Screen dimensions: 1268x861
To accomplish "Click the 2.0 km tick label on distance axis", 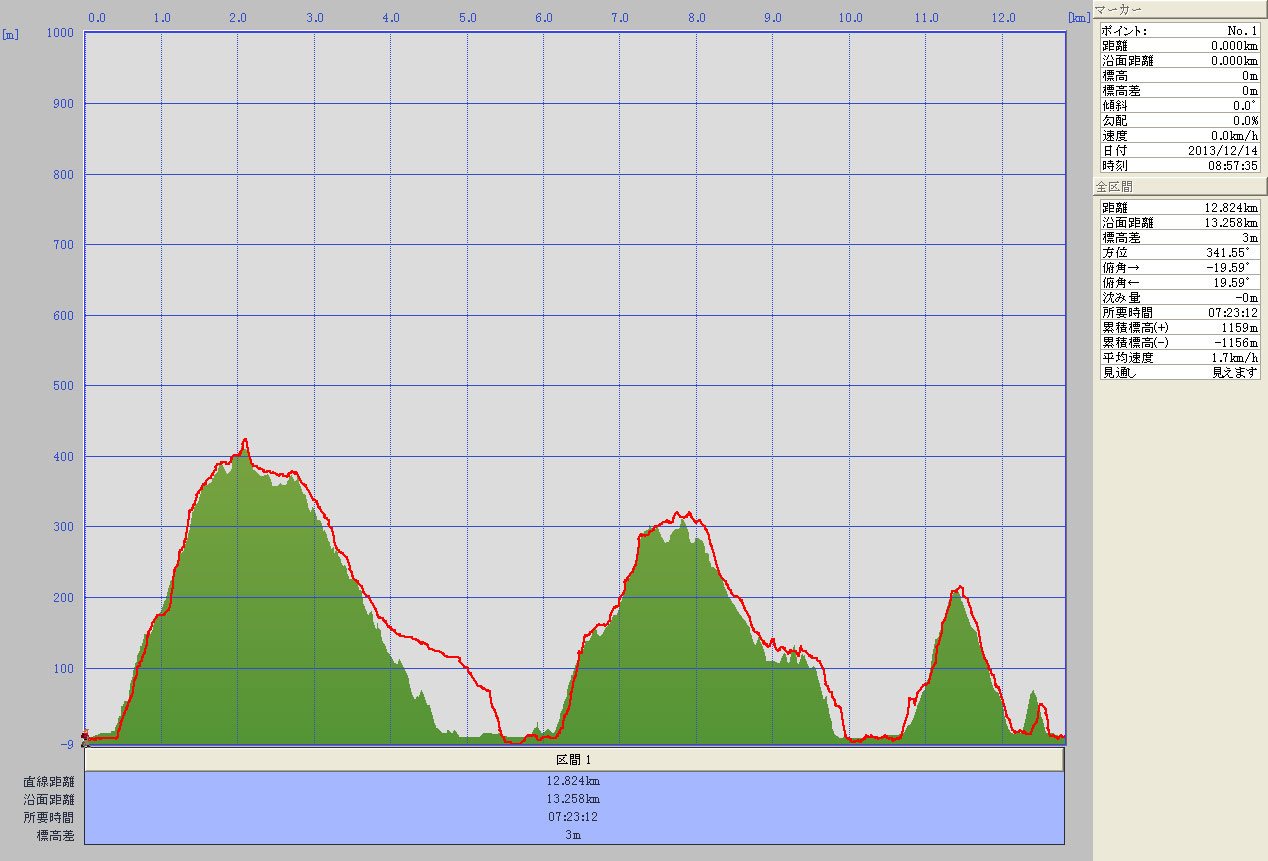I will pos(238,18).
